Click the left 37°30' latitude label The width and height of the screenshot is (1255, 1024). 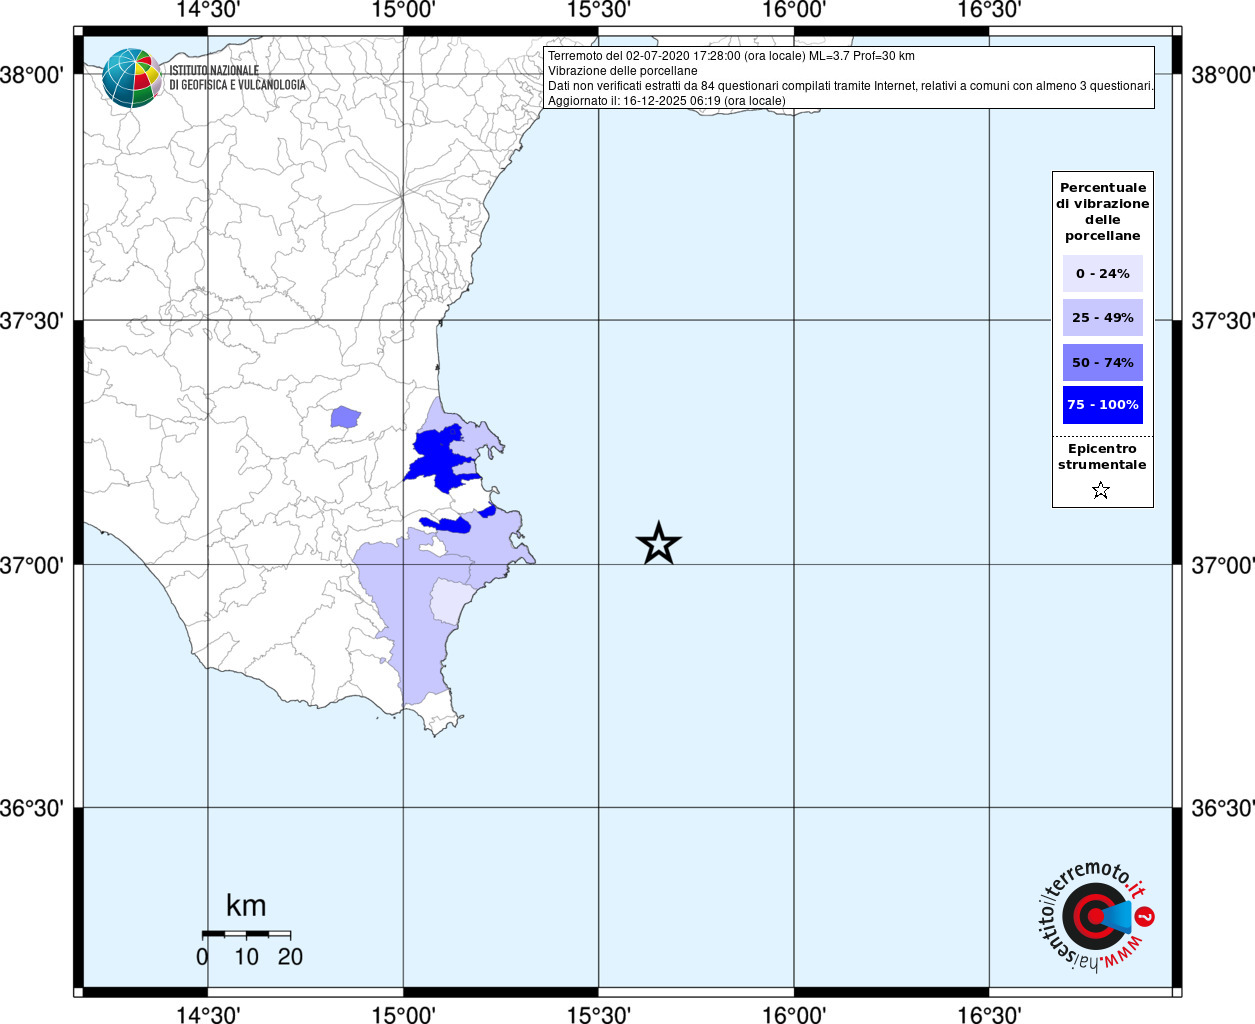point(32,321)
